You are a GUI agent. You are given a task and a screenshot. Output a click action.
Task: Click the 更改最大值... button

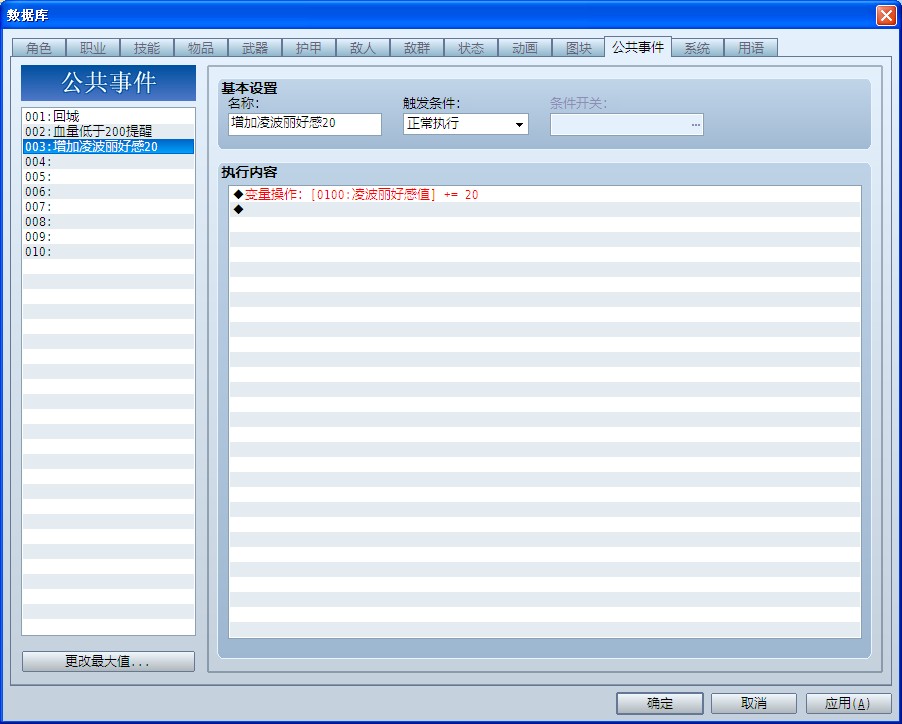click(x=108, y=661)
